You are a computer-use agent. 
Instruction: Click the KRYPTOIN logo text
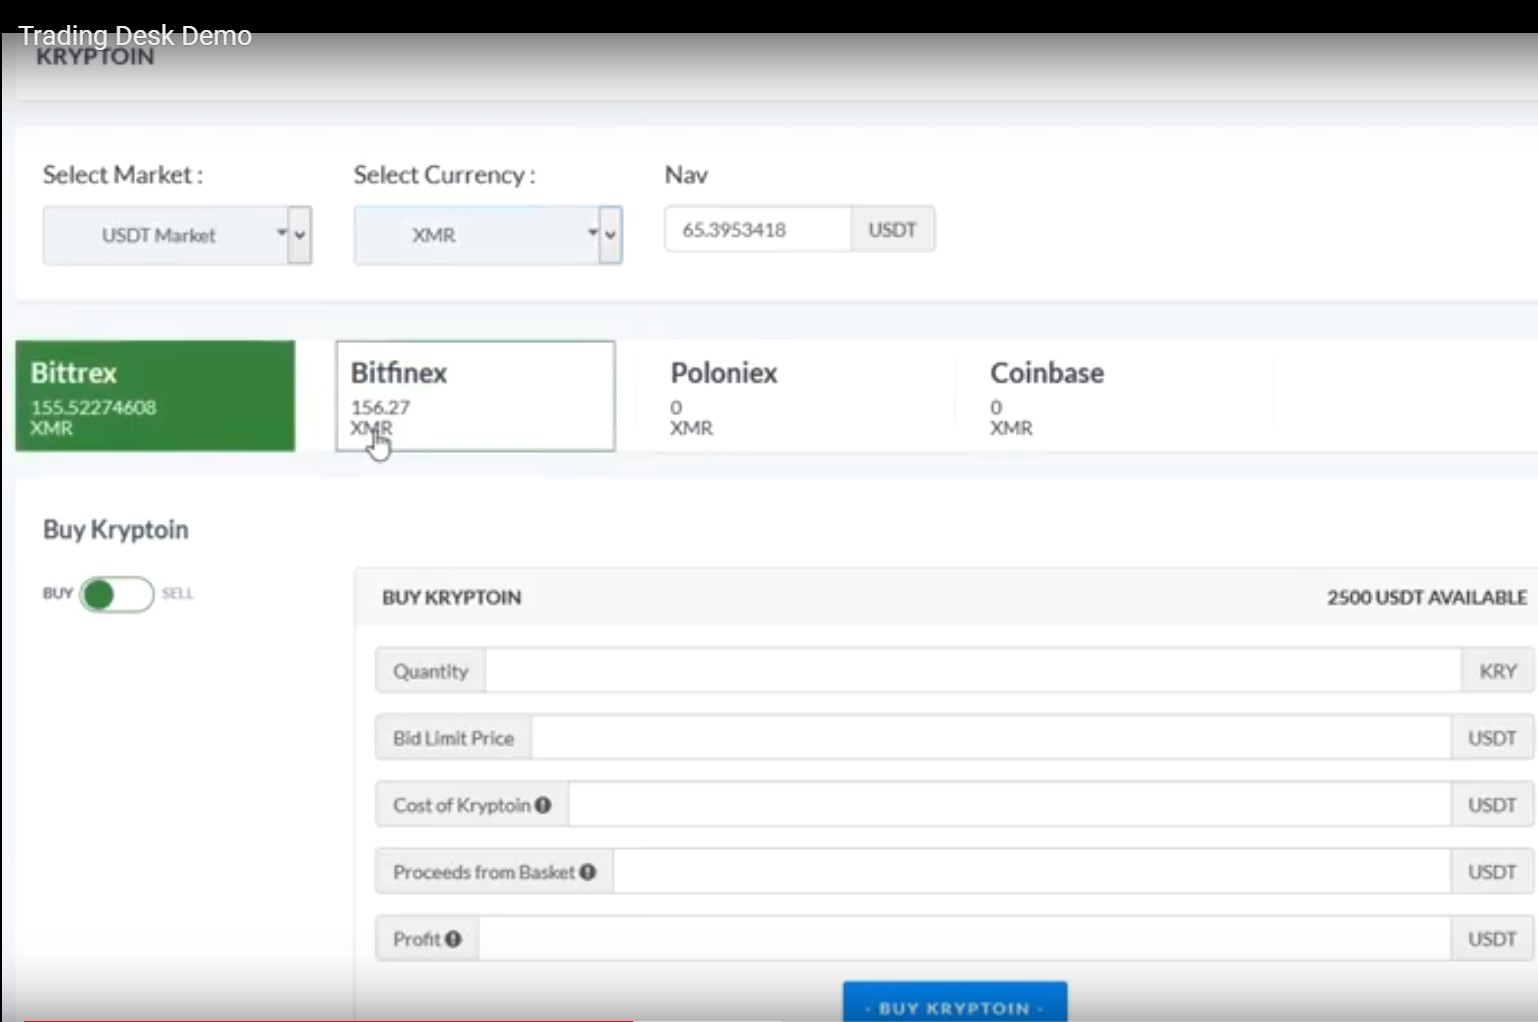[95, 57]
